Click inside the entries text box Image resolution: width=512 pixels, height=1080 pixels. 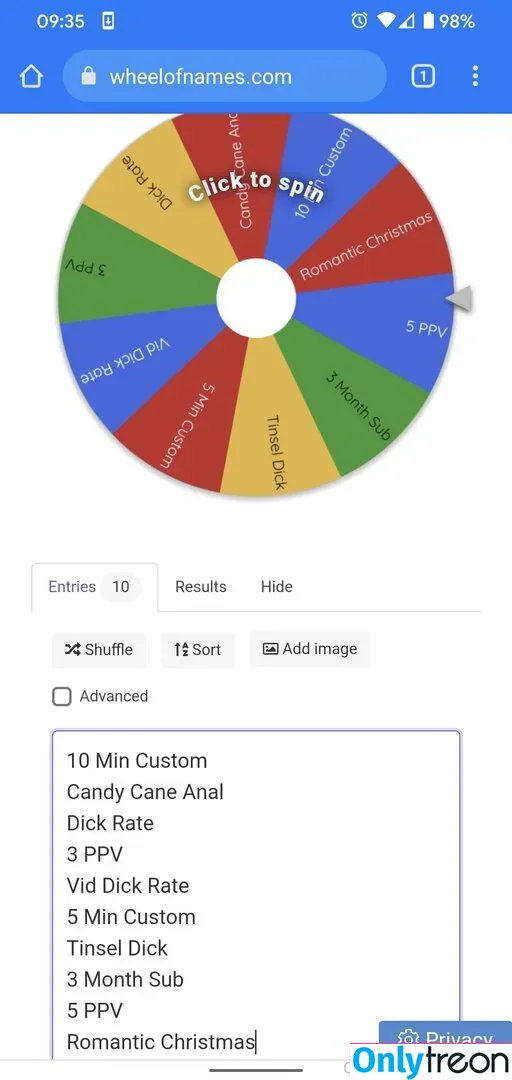pyautogui.click(x=256, y=893)
